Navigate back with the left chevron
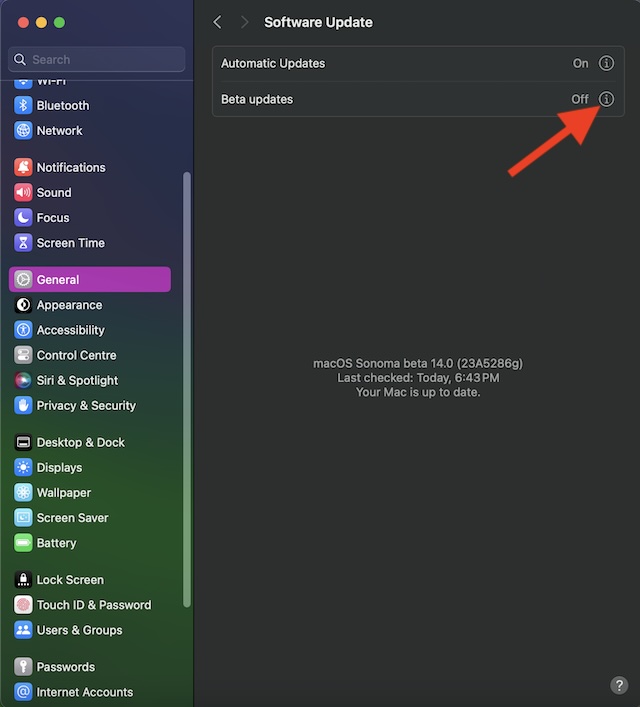 pyautogui.click(x=218, y=22)
